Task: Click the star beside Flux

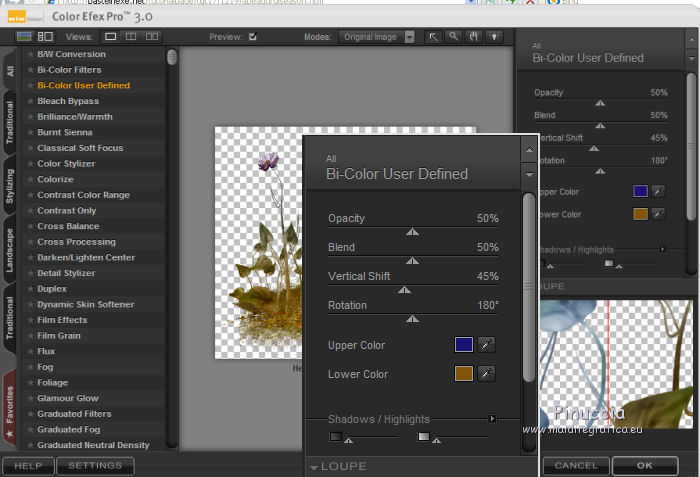Action: click(x=30, y=351)
